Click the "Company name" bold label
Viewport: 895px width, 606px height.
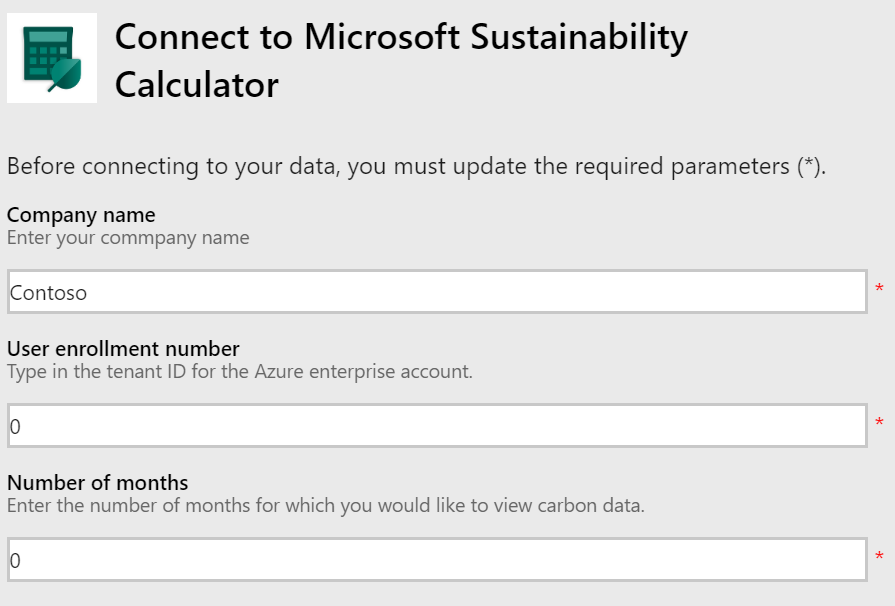pyautogui.click(x=81, y=215)
